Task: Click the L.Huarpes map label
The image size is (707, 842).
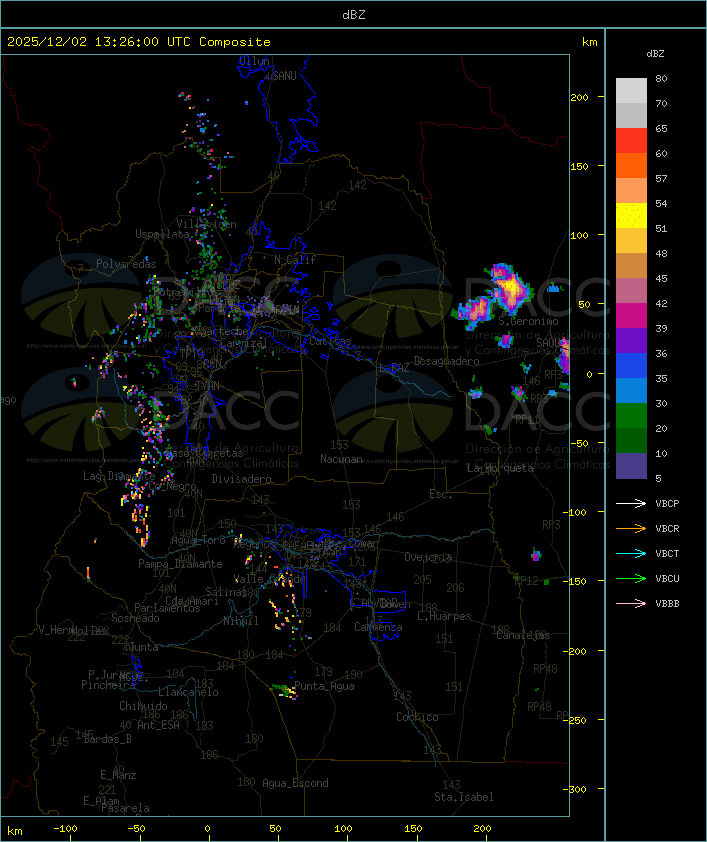Action: [x=444, y=616]
